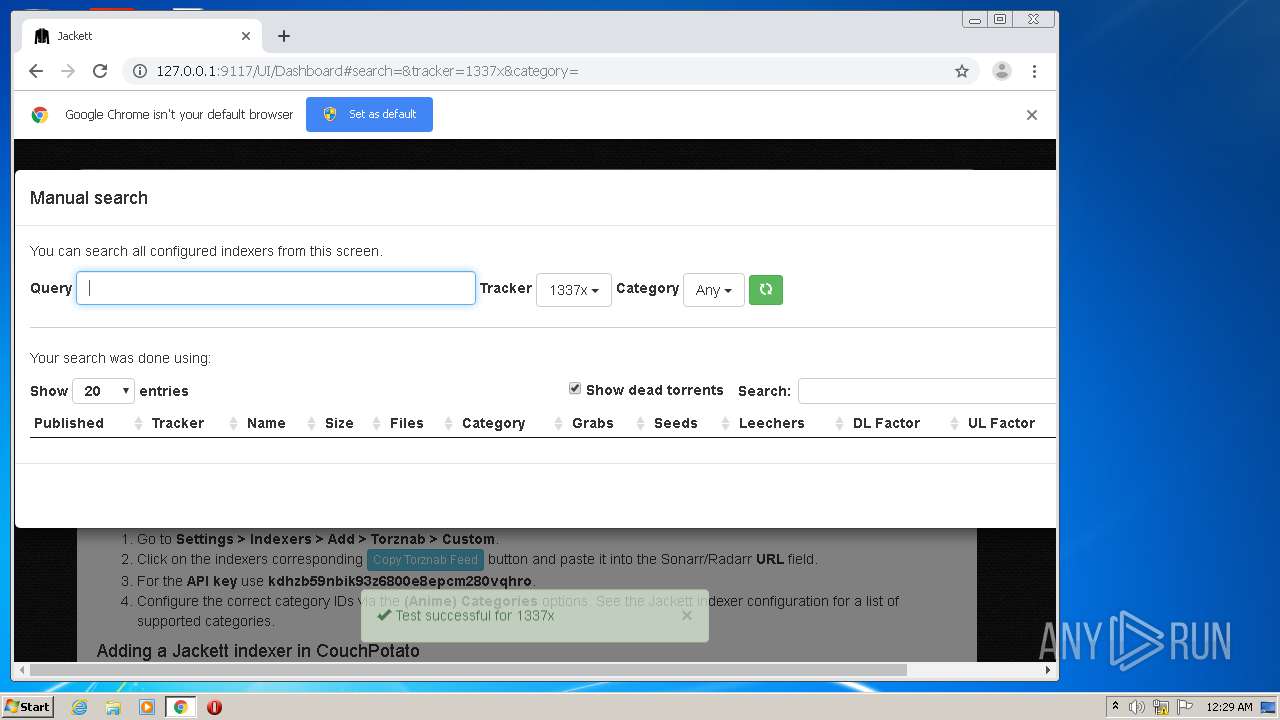Launch media player from taskbar
Screen dimensions: 1280x720
pyautogui.click(x=147, y=707)
